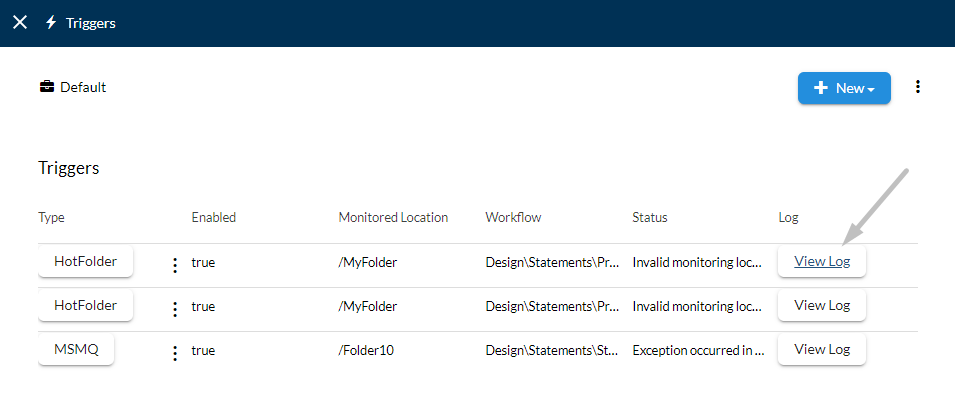This screenshot has width=955, height=398.
Task: View the log for the MSMQ trigger
Action: point(822,350)
